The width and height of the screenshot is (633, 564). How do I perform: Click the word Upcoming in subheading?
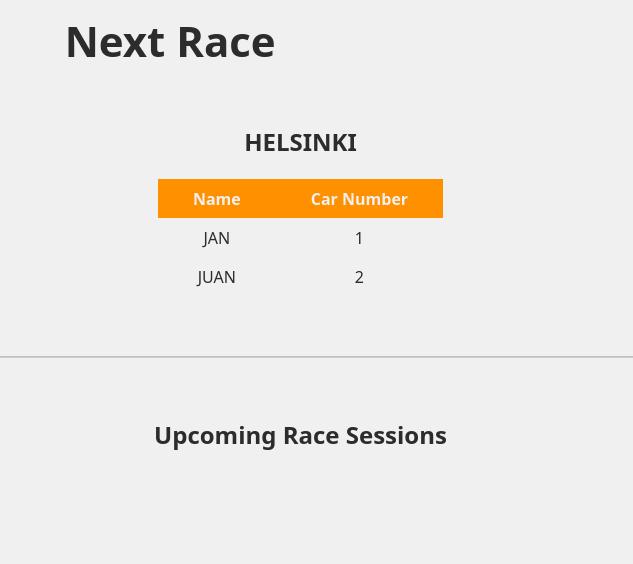pyautogui.click(x=215, y=437)
